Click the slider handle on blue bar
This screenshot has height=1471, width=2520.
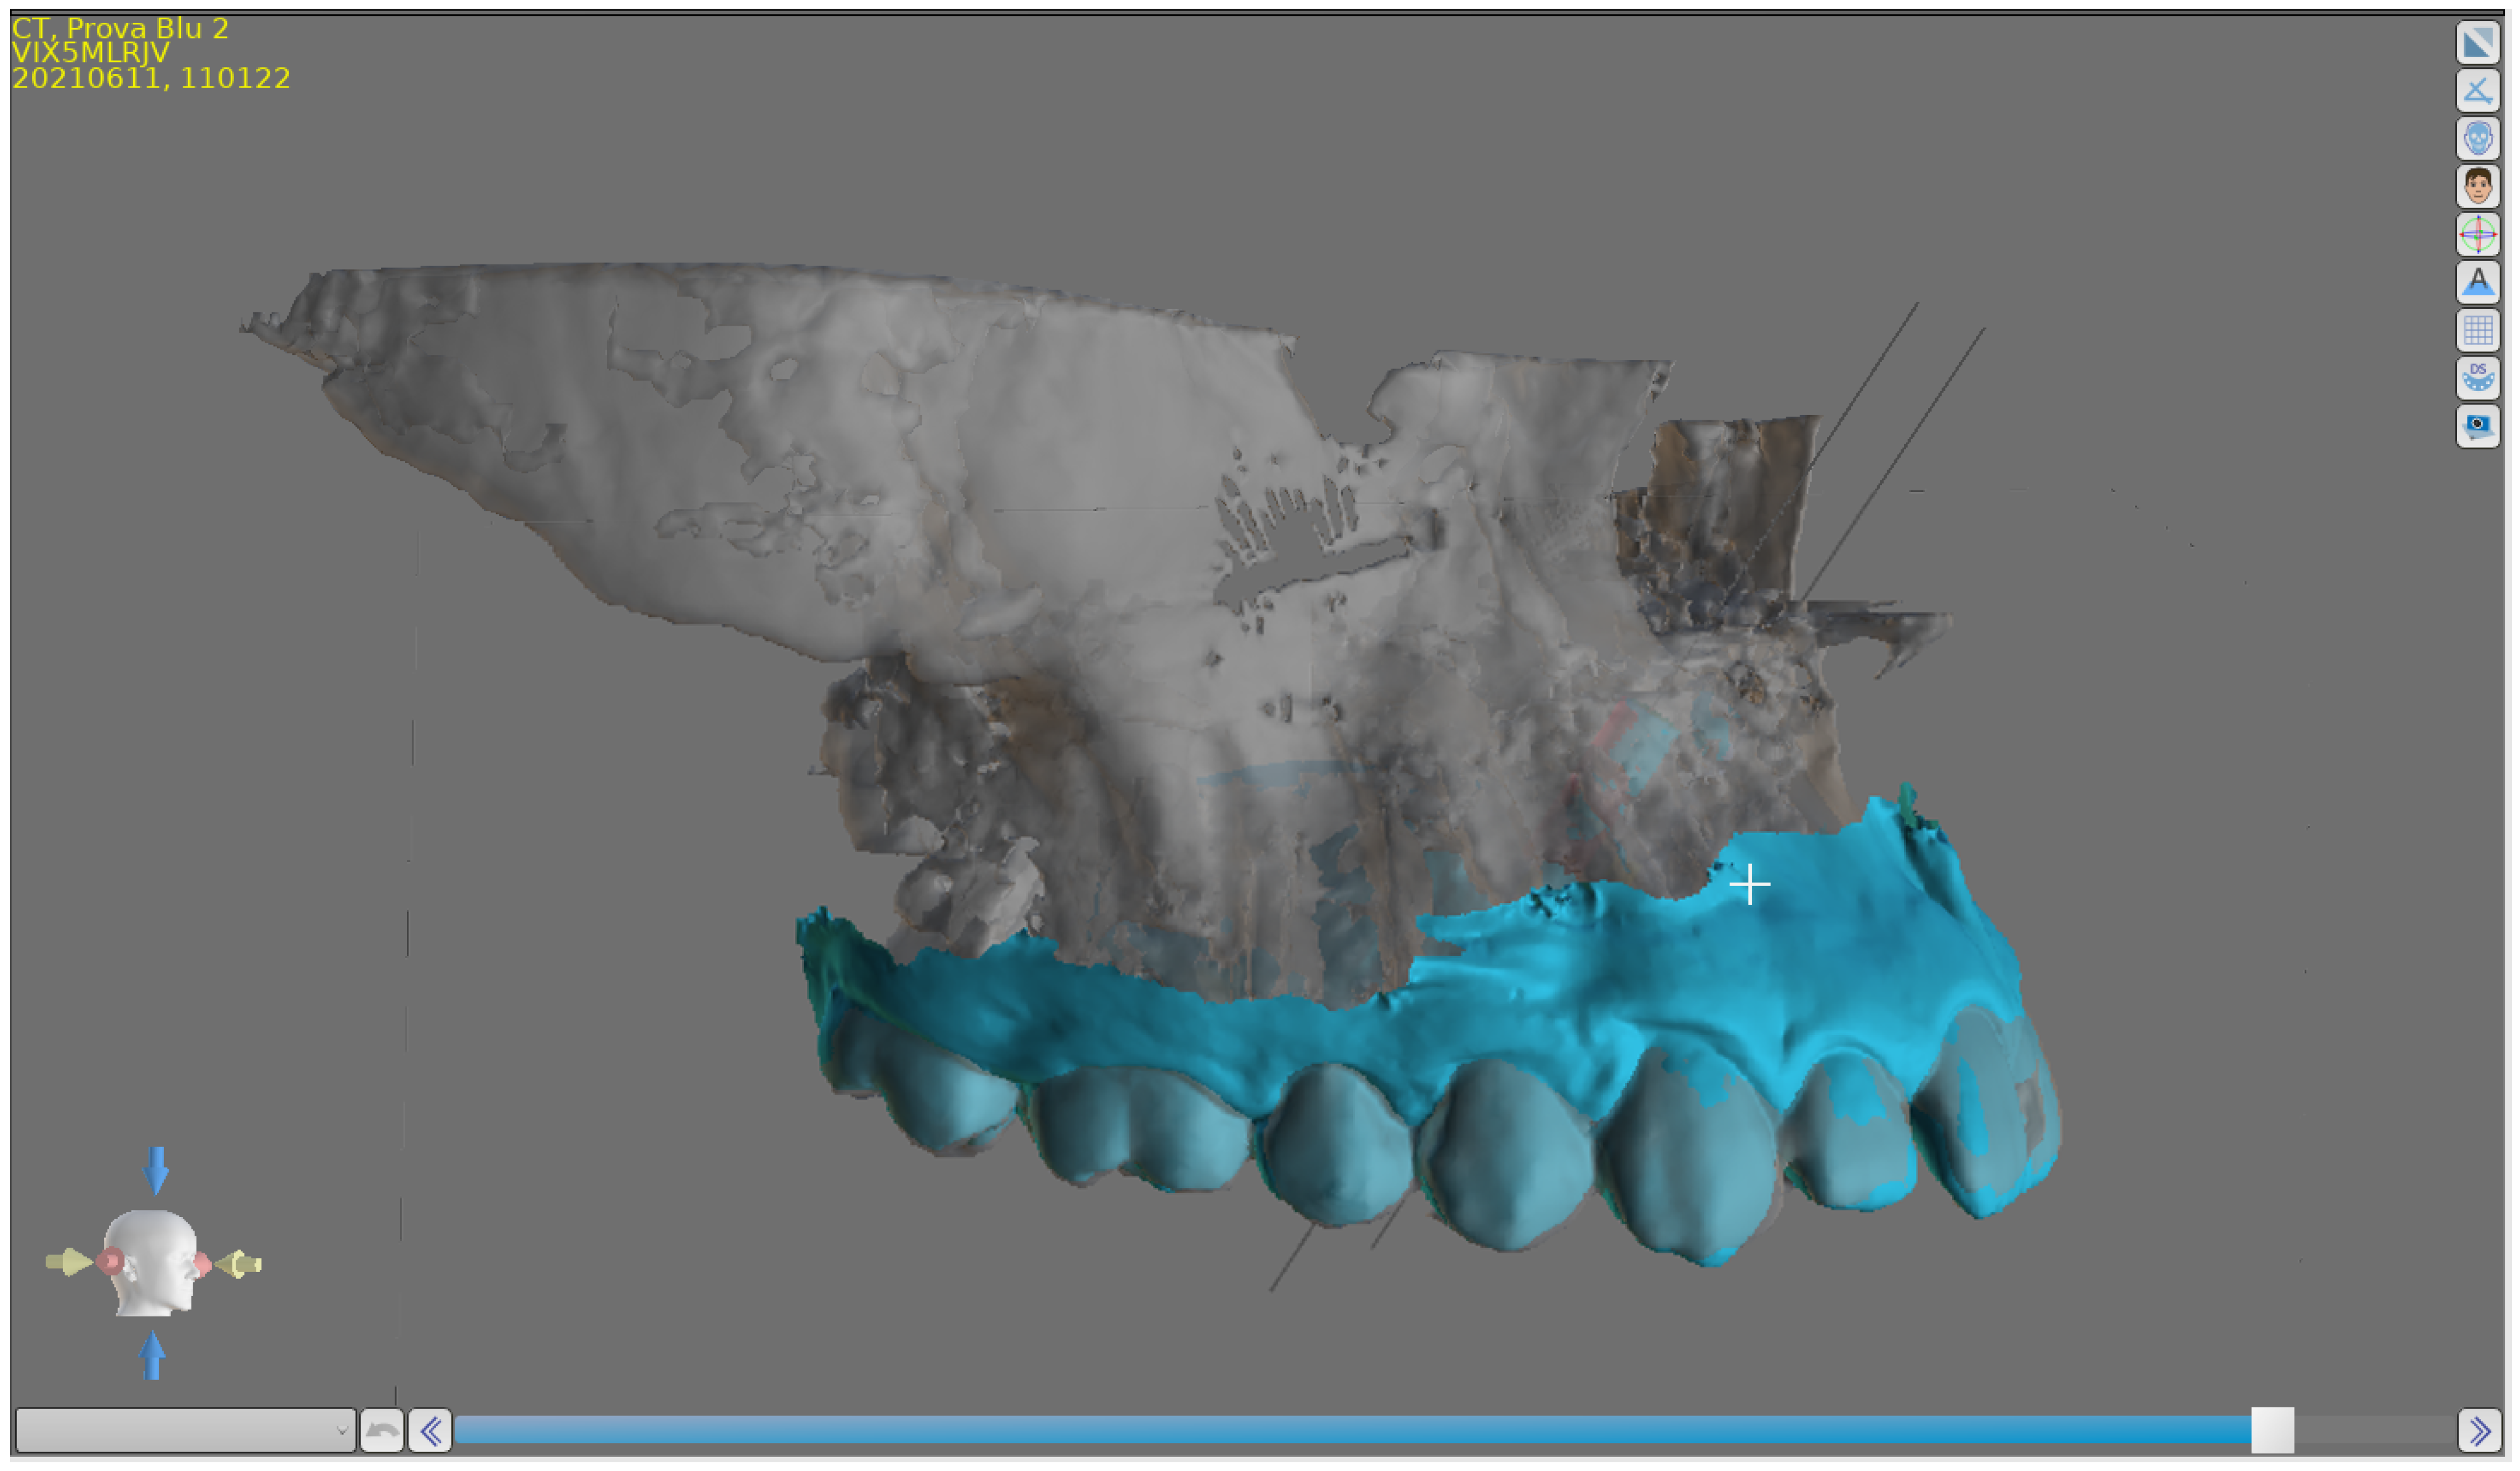(2272, 1431)
